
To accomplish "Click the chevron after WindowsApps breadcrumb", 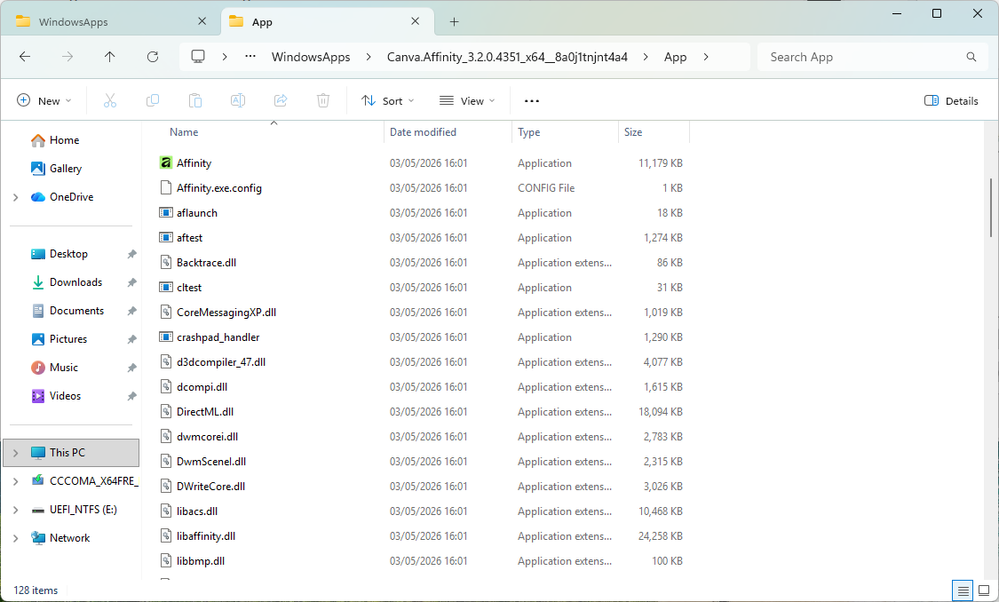I will [368, 57].
